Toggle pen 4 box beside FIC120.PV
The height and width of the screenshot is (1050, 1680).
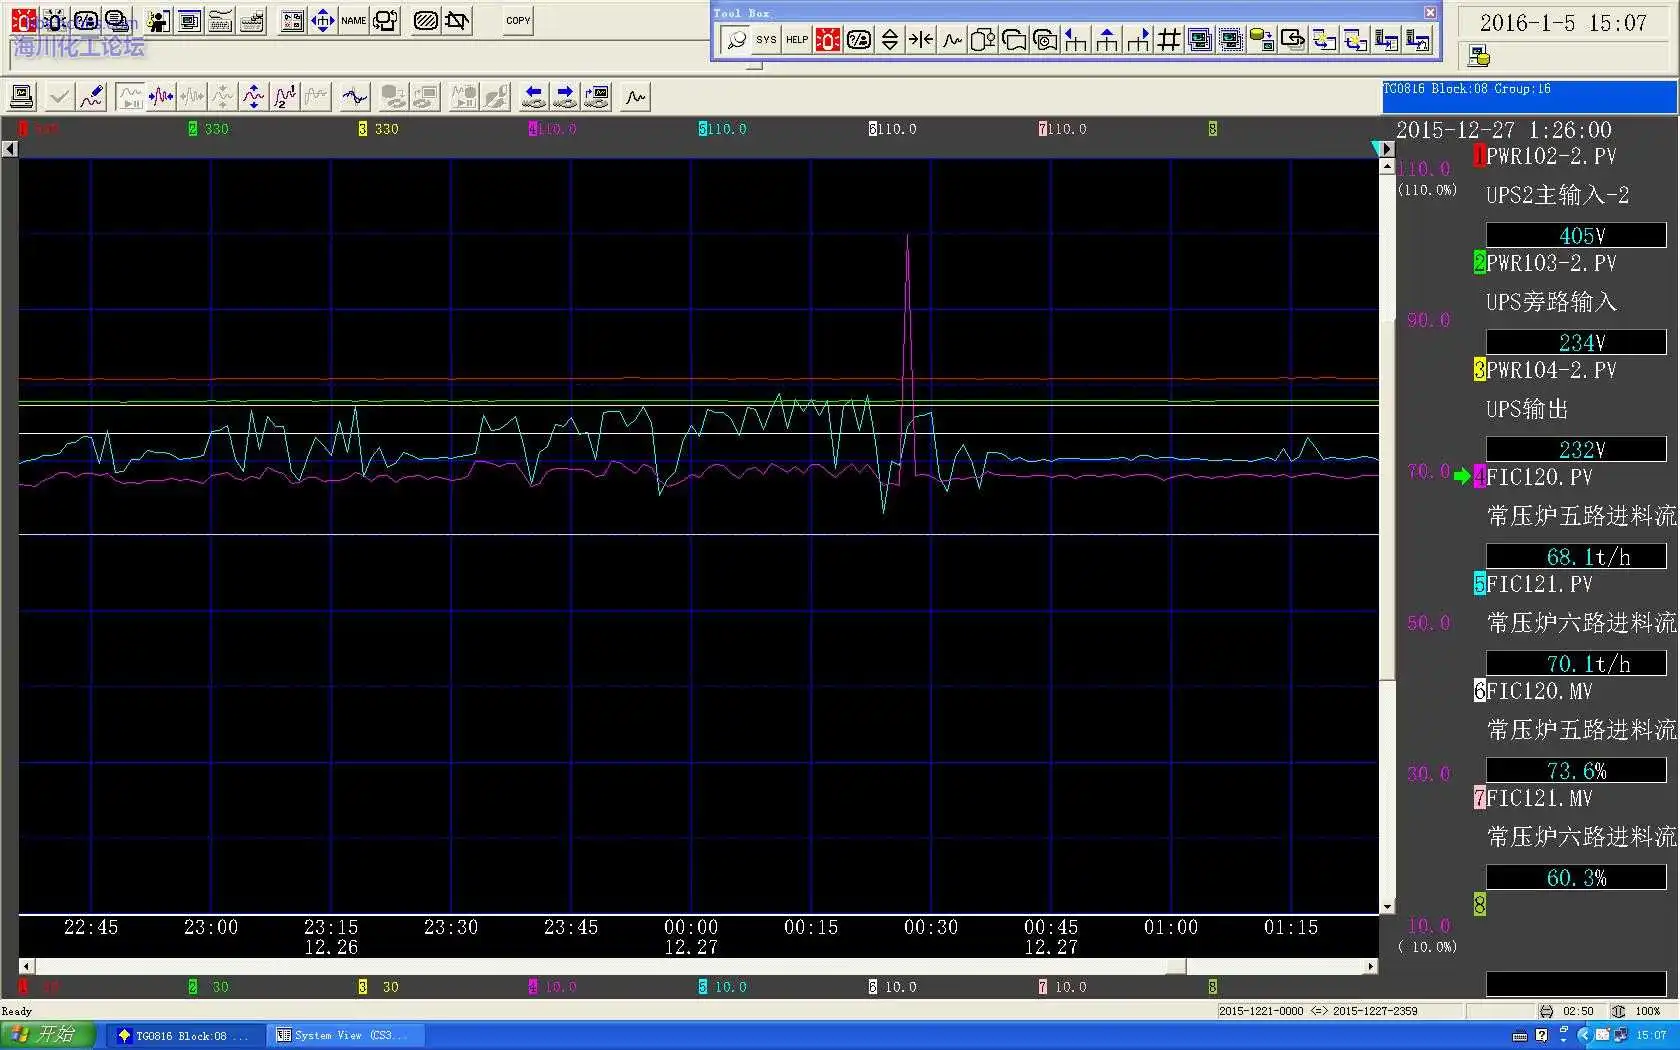point(1479,477)
